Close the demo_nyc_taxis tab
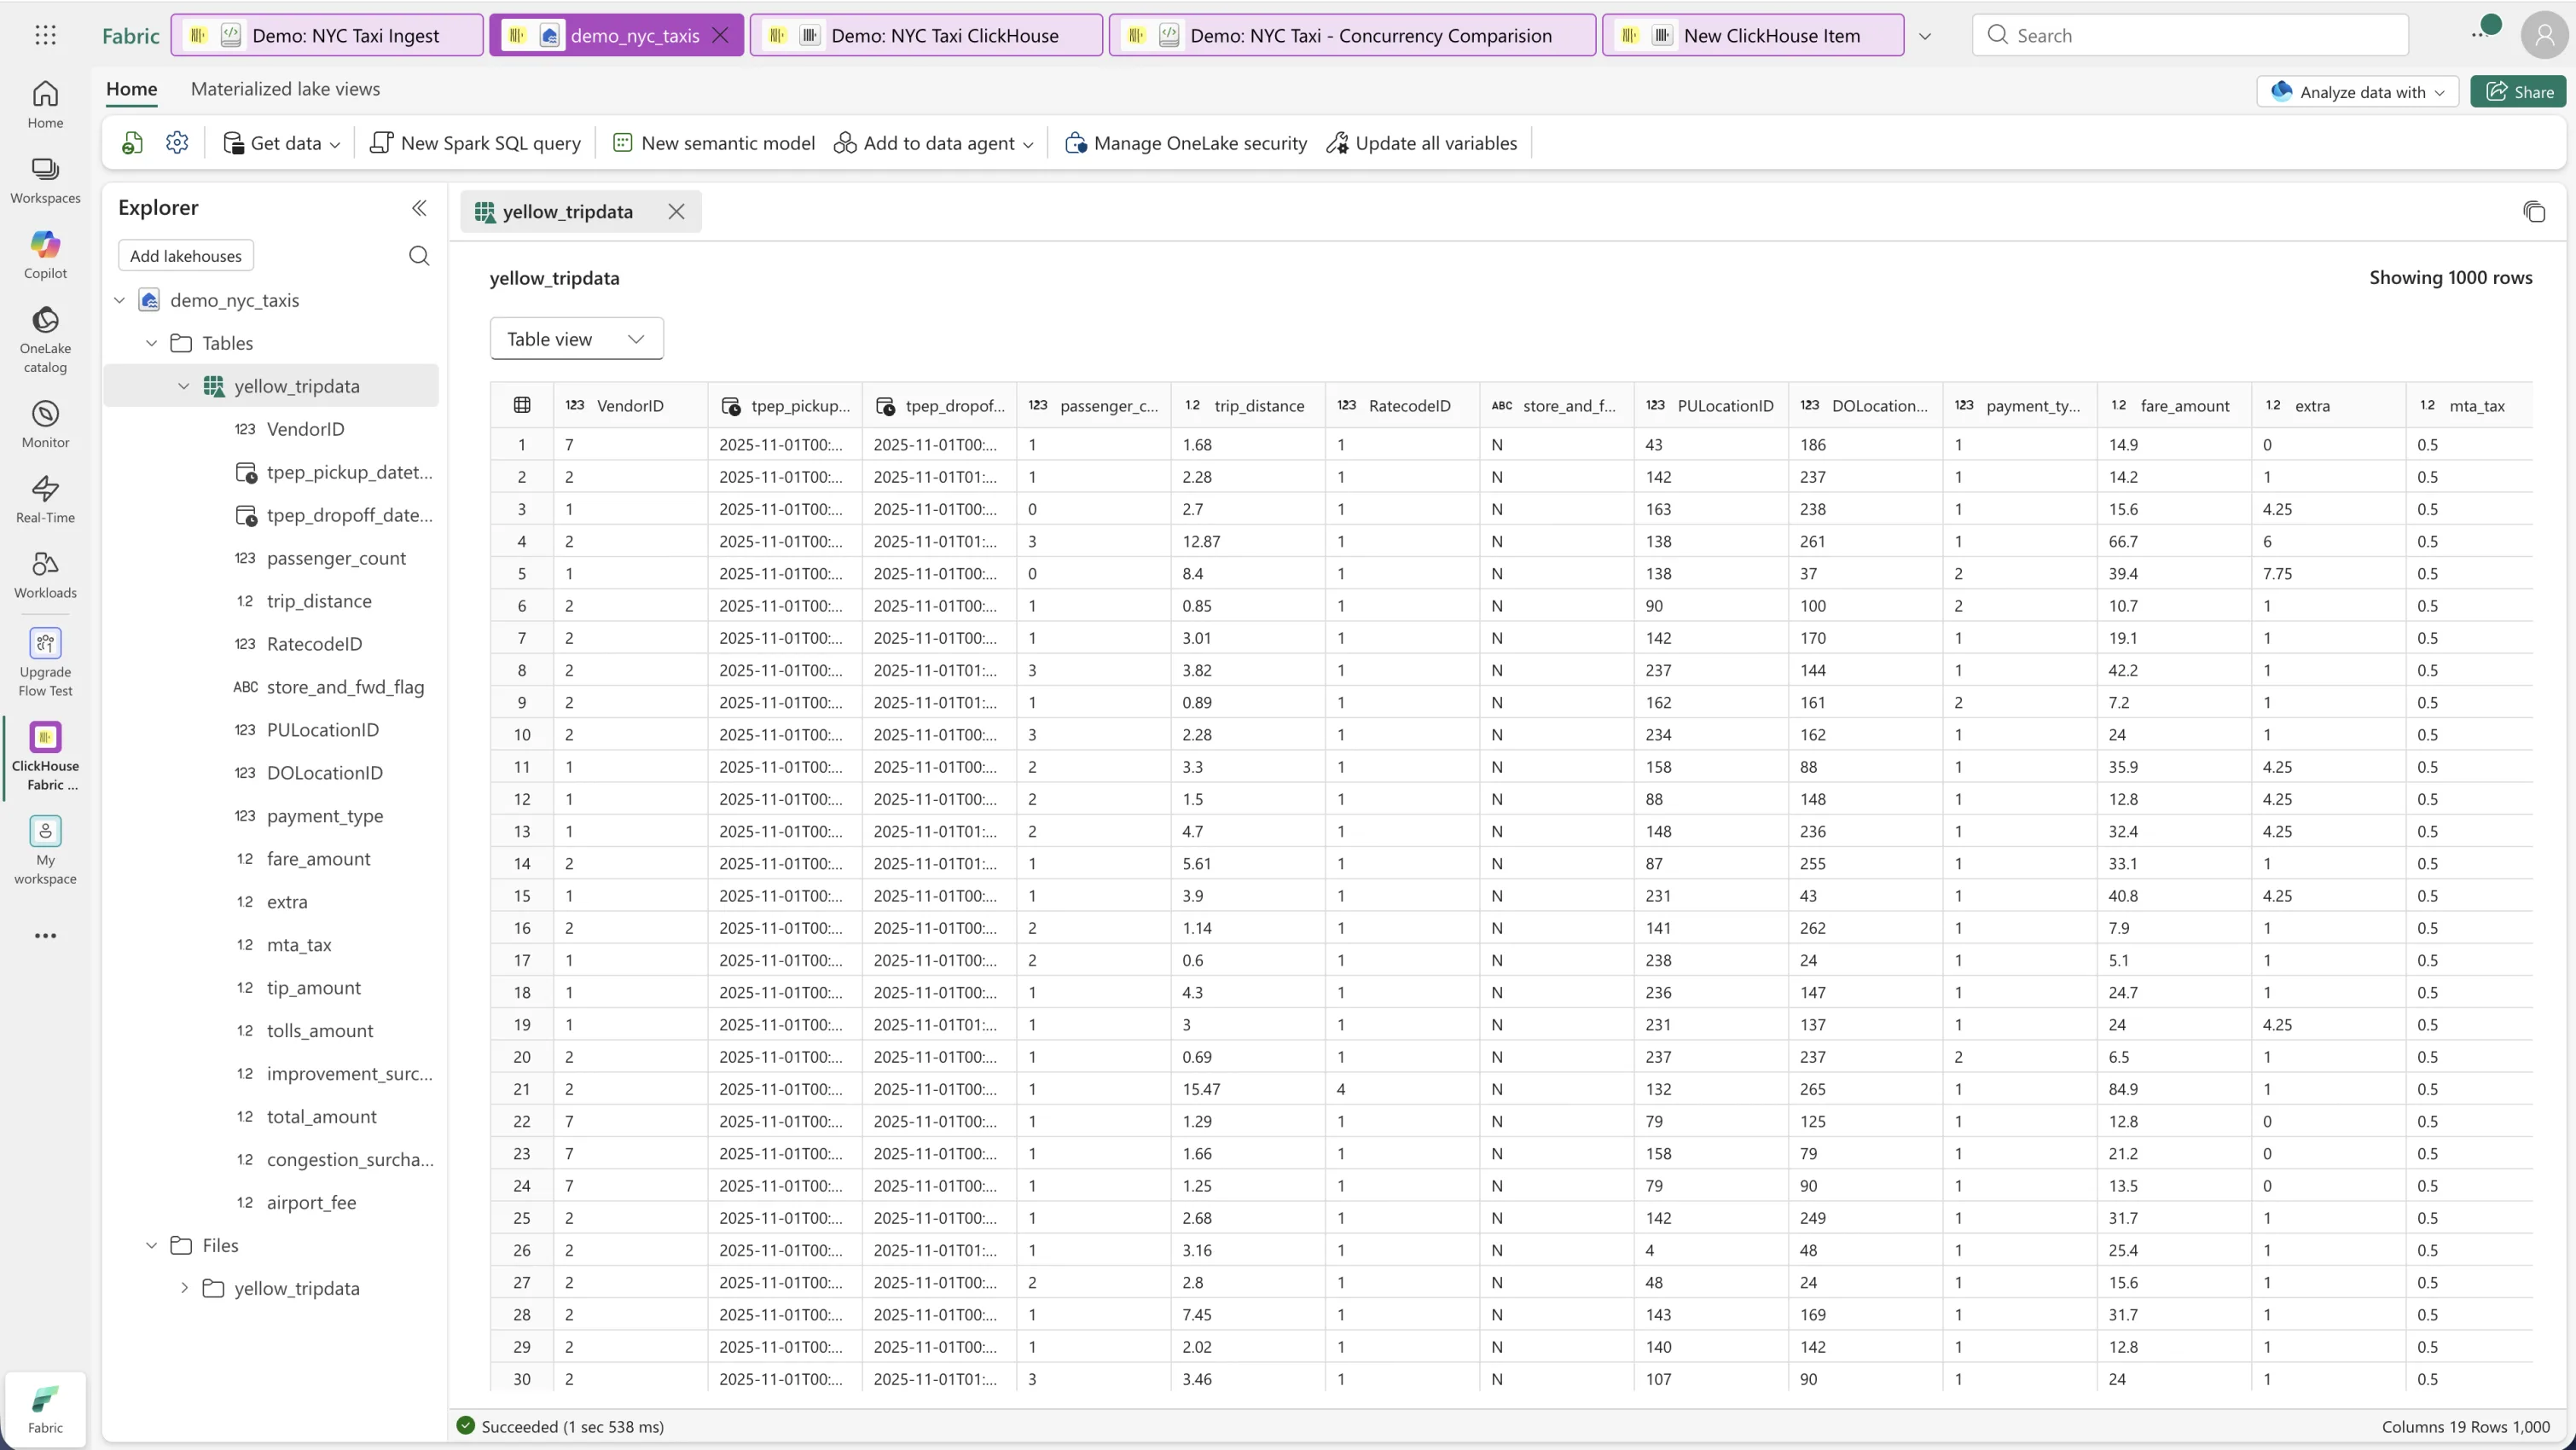Image resolution: width=2576 pixels, height=1450 pixels. coord(720,35)
